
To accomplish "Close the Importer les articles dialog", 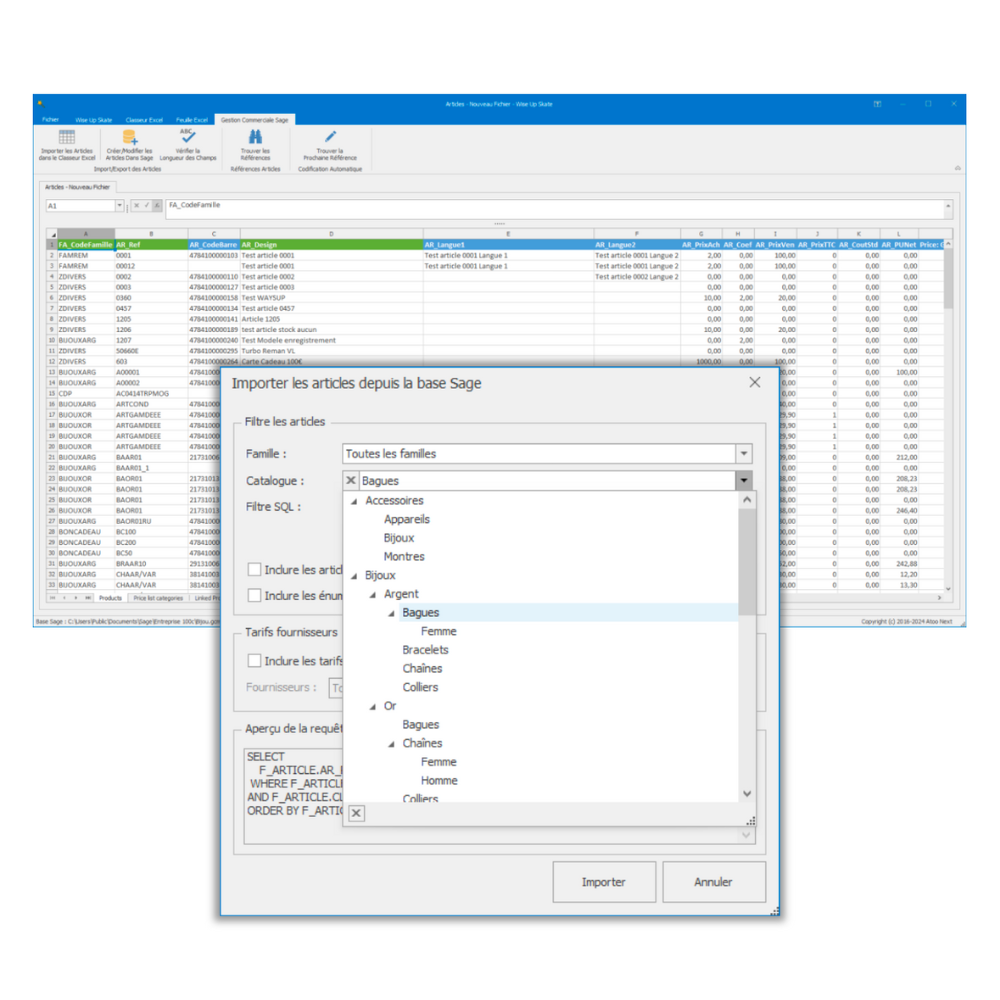I will click(x=755, y=382).
